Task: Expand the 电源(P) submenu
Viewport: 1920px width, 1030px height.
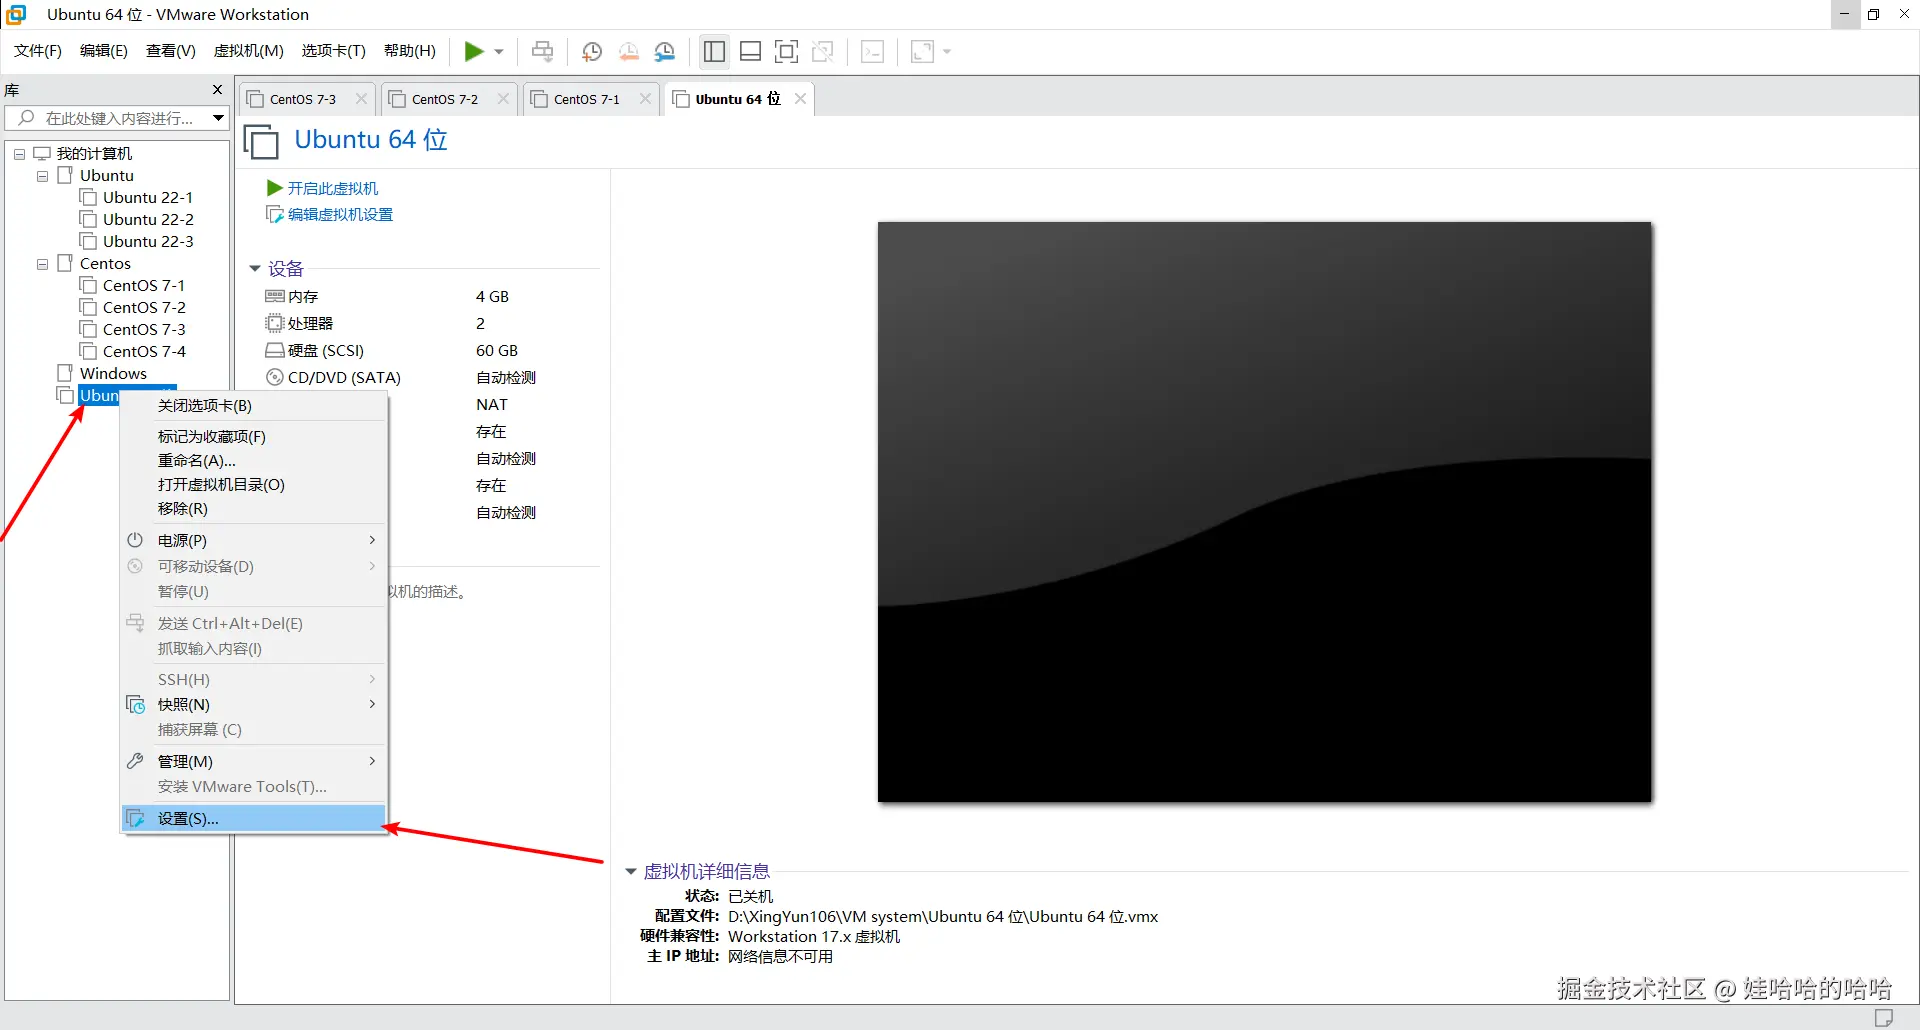Action: 253,540
